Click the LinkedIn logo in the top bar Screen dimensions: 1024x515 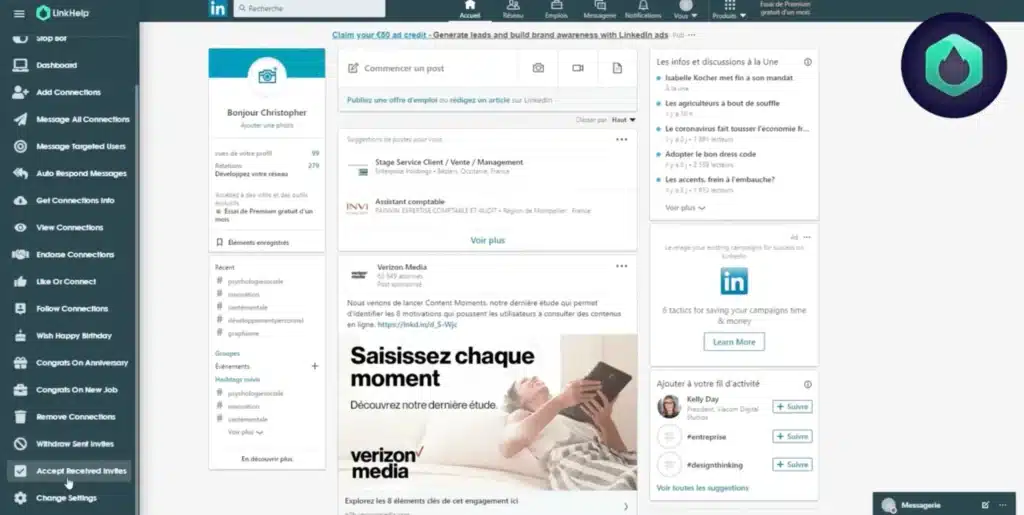point(218,8)
